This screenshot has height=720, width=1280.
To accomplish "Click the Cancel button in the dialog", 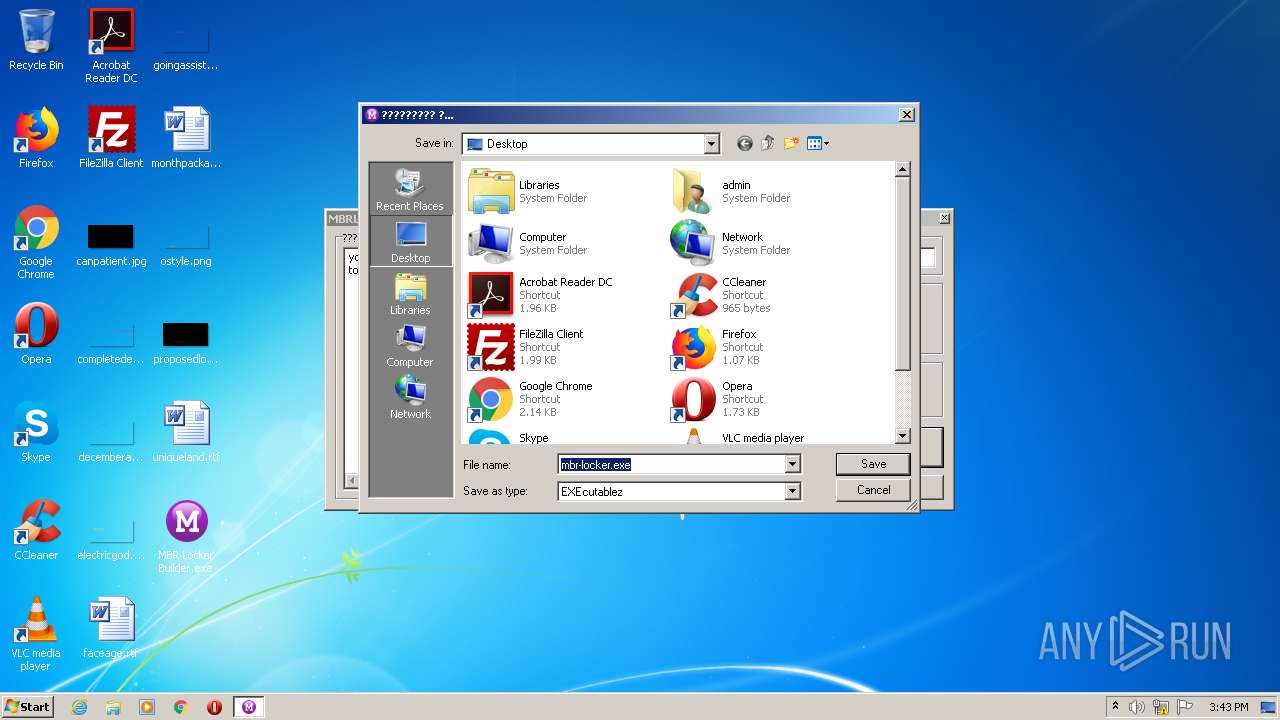I will pyautogui.click(x=873, y=490).
